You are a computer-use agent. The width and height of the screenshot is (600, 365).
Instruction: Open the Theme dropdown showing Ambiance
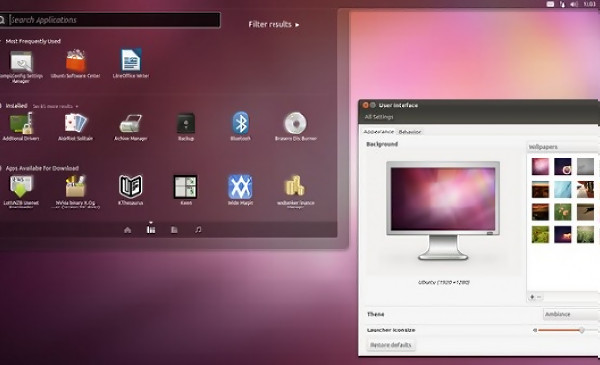point(571,314)
